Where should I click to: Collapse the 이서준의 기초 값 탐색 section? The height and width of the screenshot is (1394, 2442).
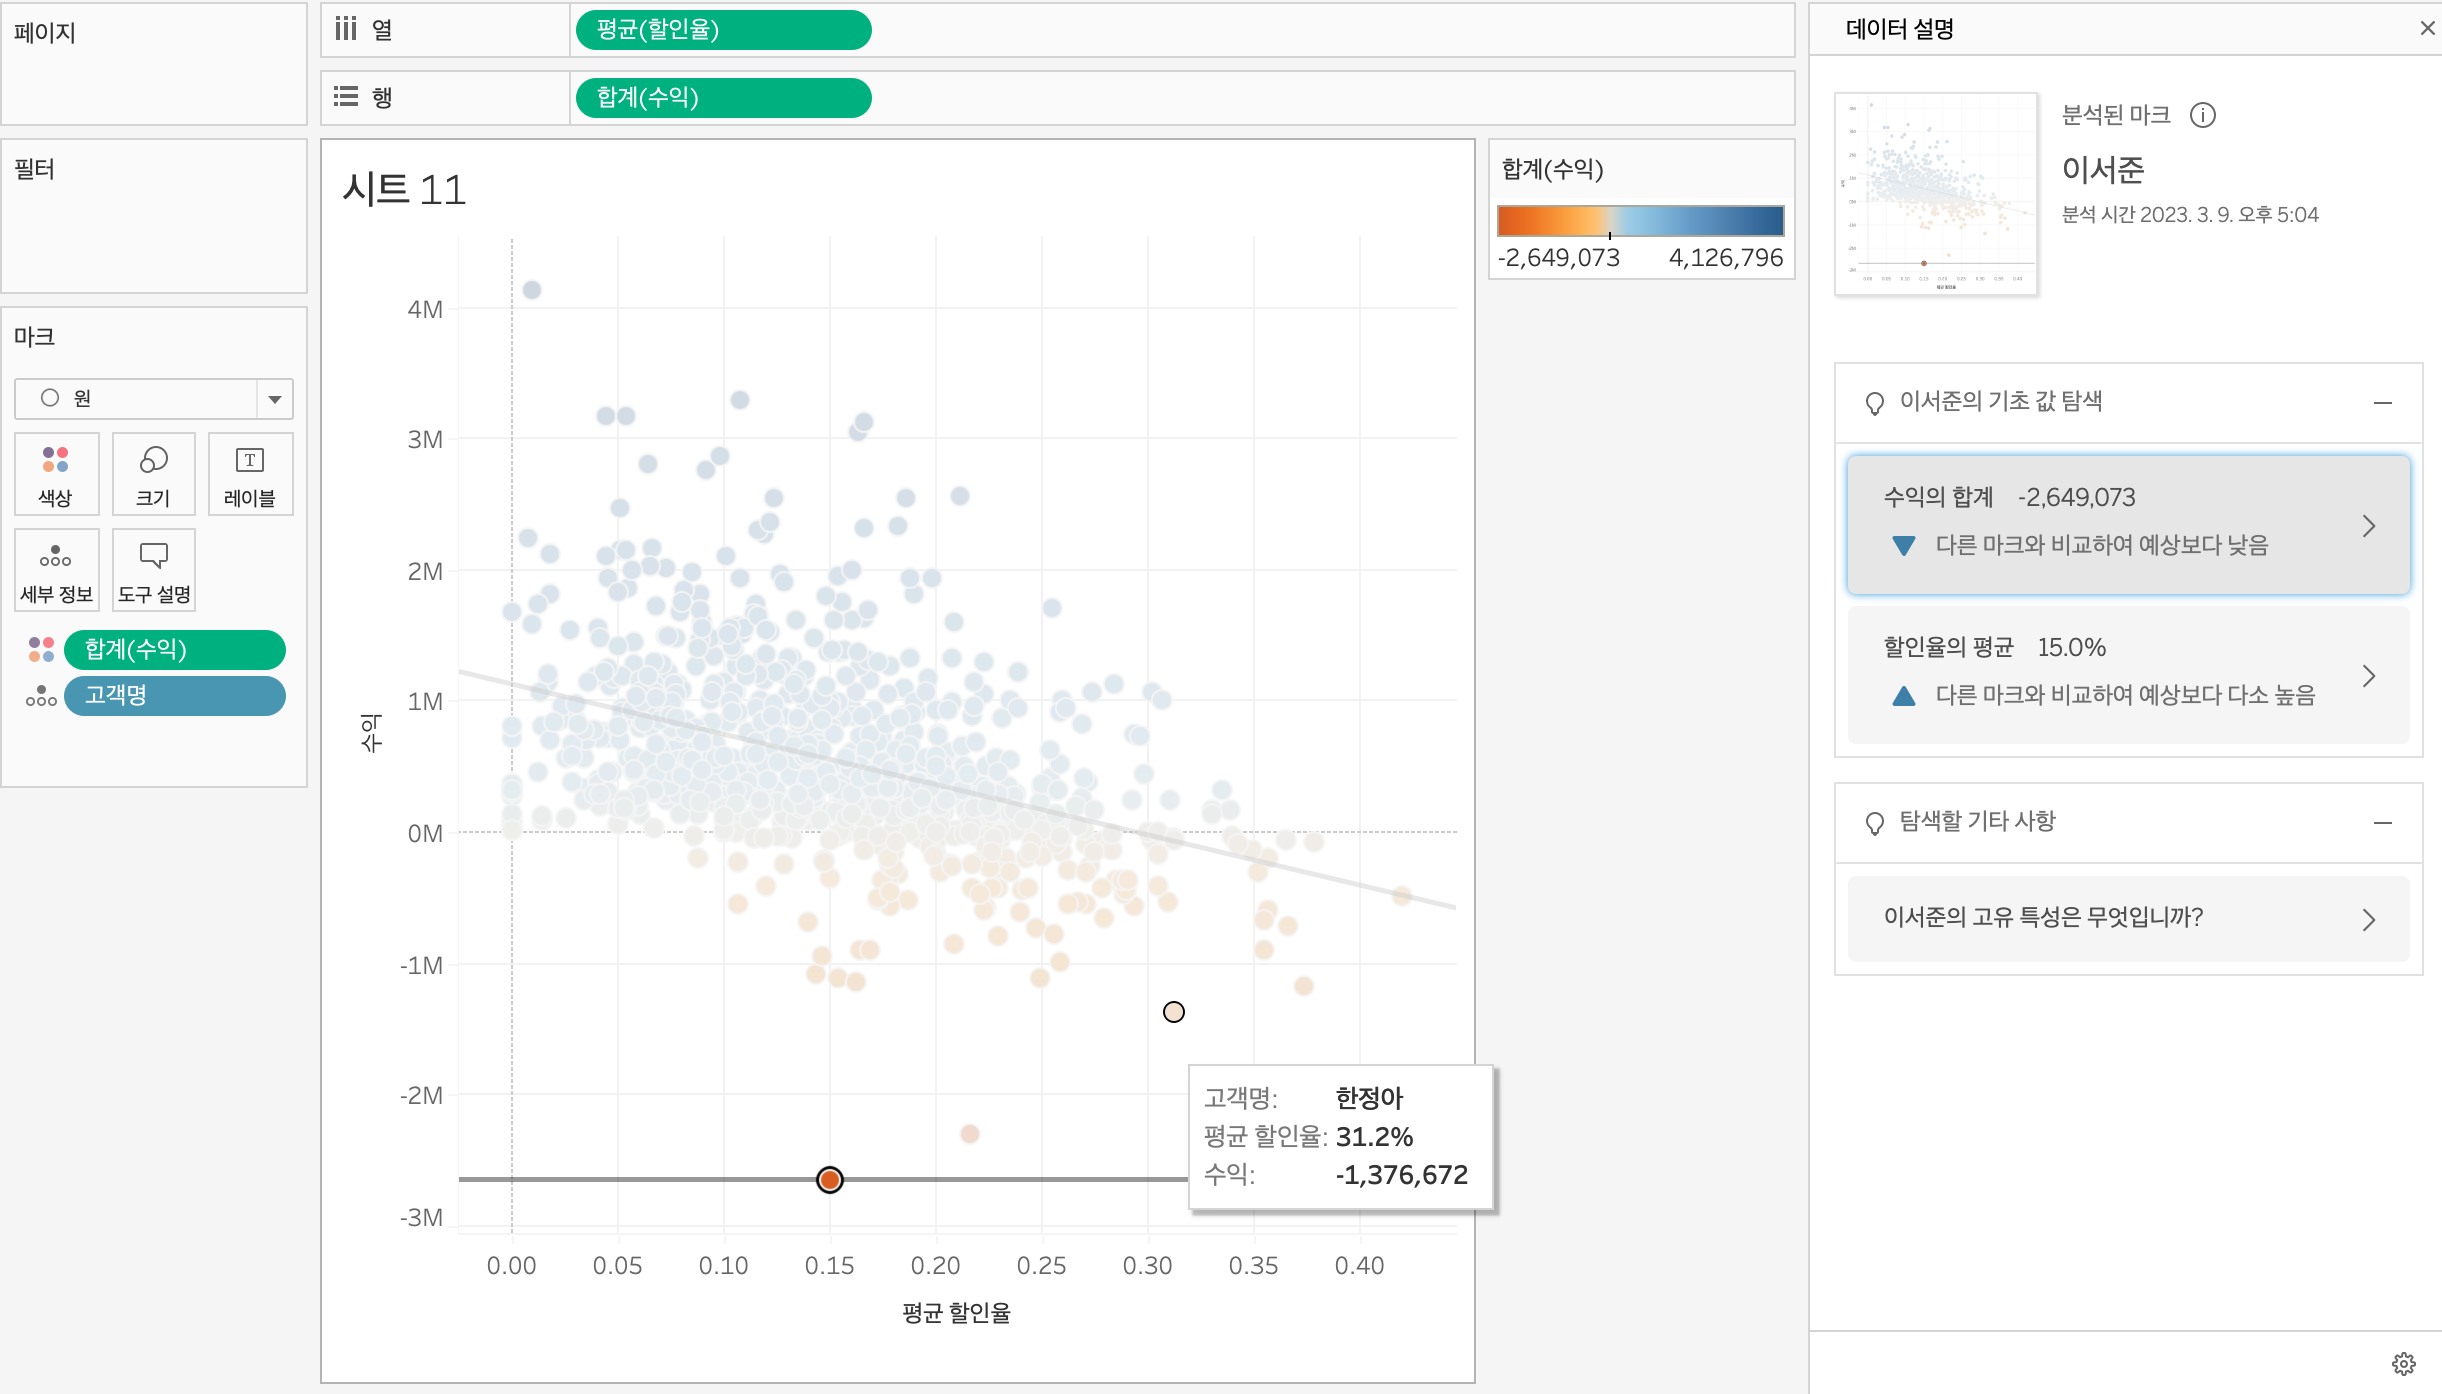pos(2382,402)
